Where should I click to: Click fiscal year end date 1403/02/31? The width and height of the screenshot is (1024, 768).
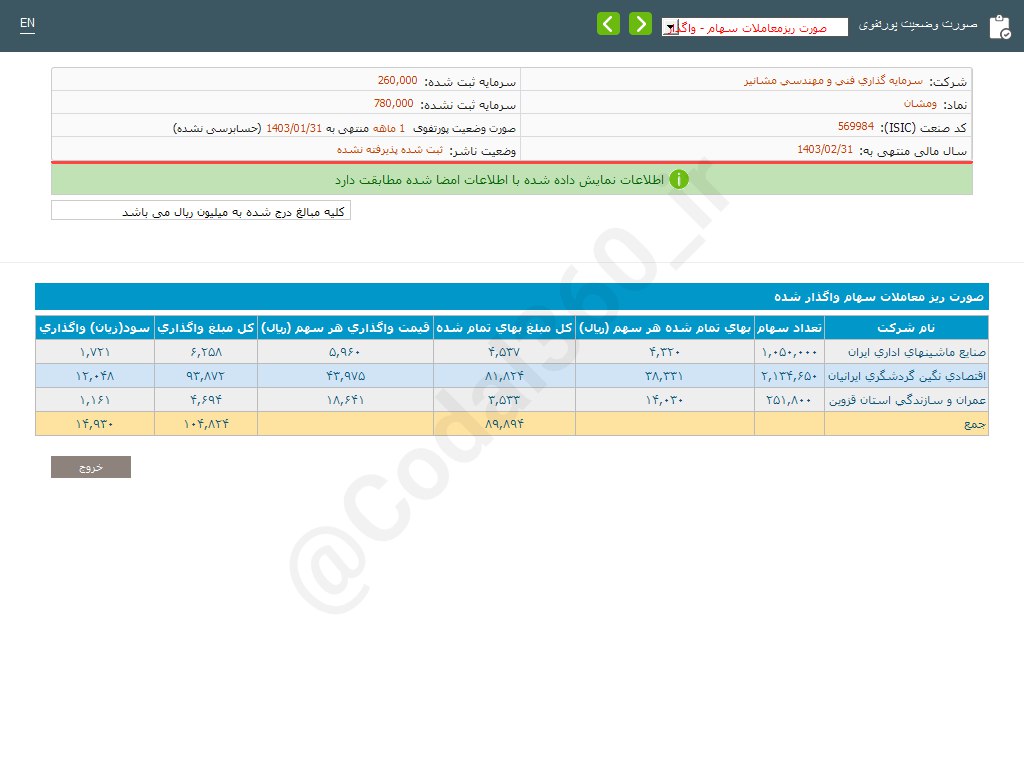click(x=825, y=150)
